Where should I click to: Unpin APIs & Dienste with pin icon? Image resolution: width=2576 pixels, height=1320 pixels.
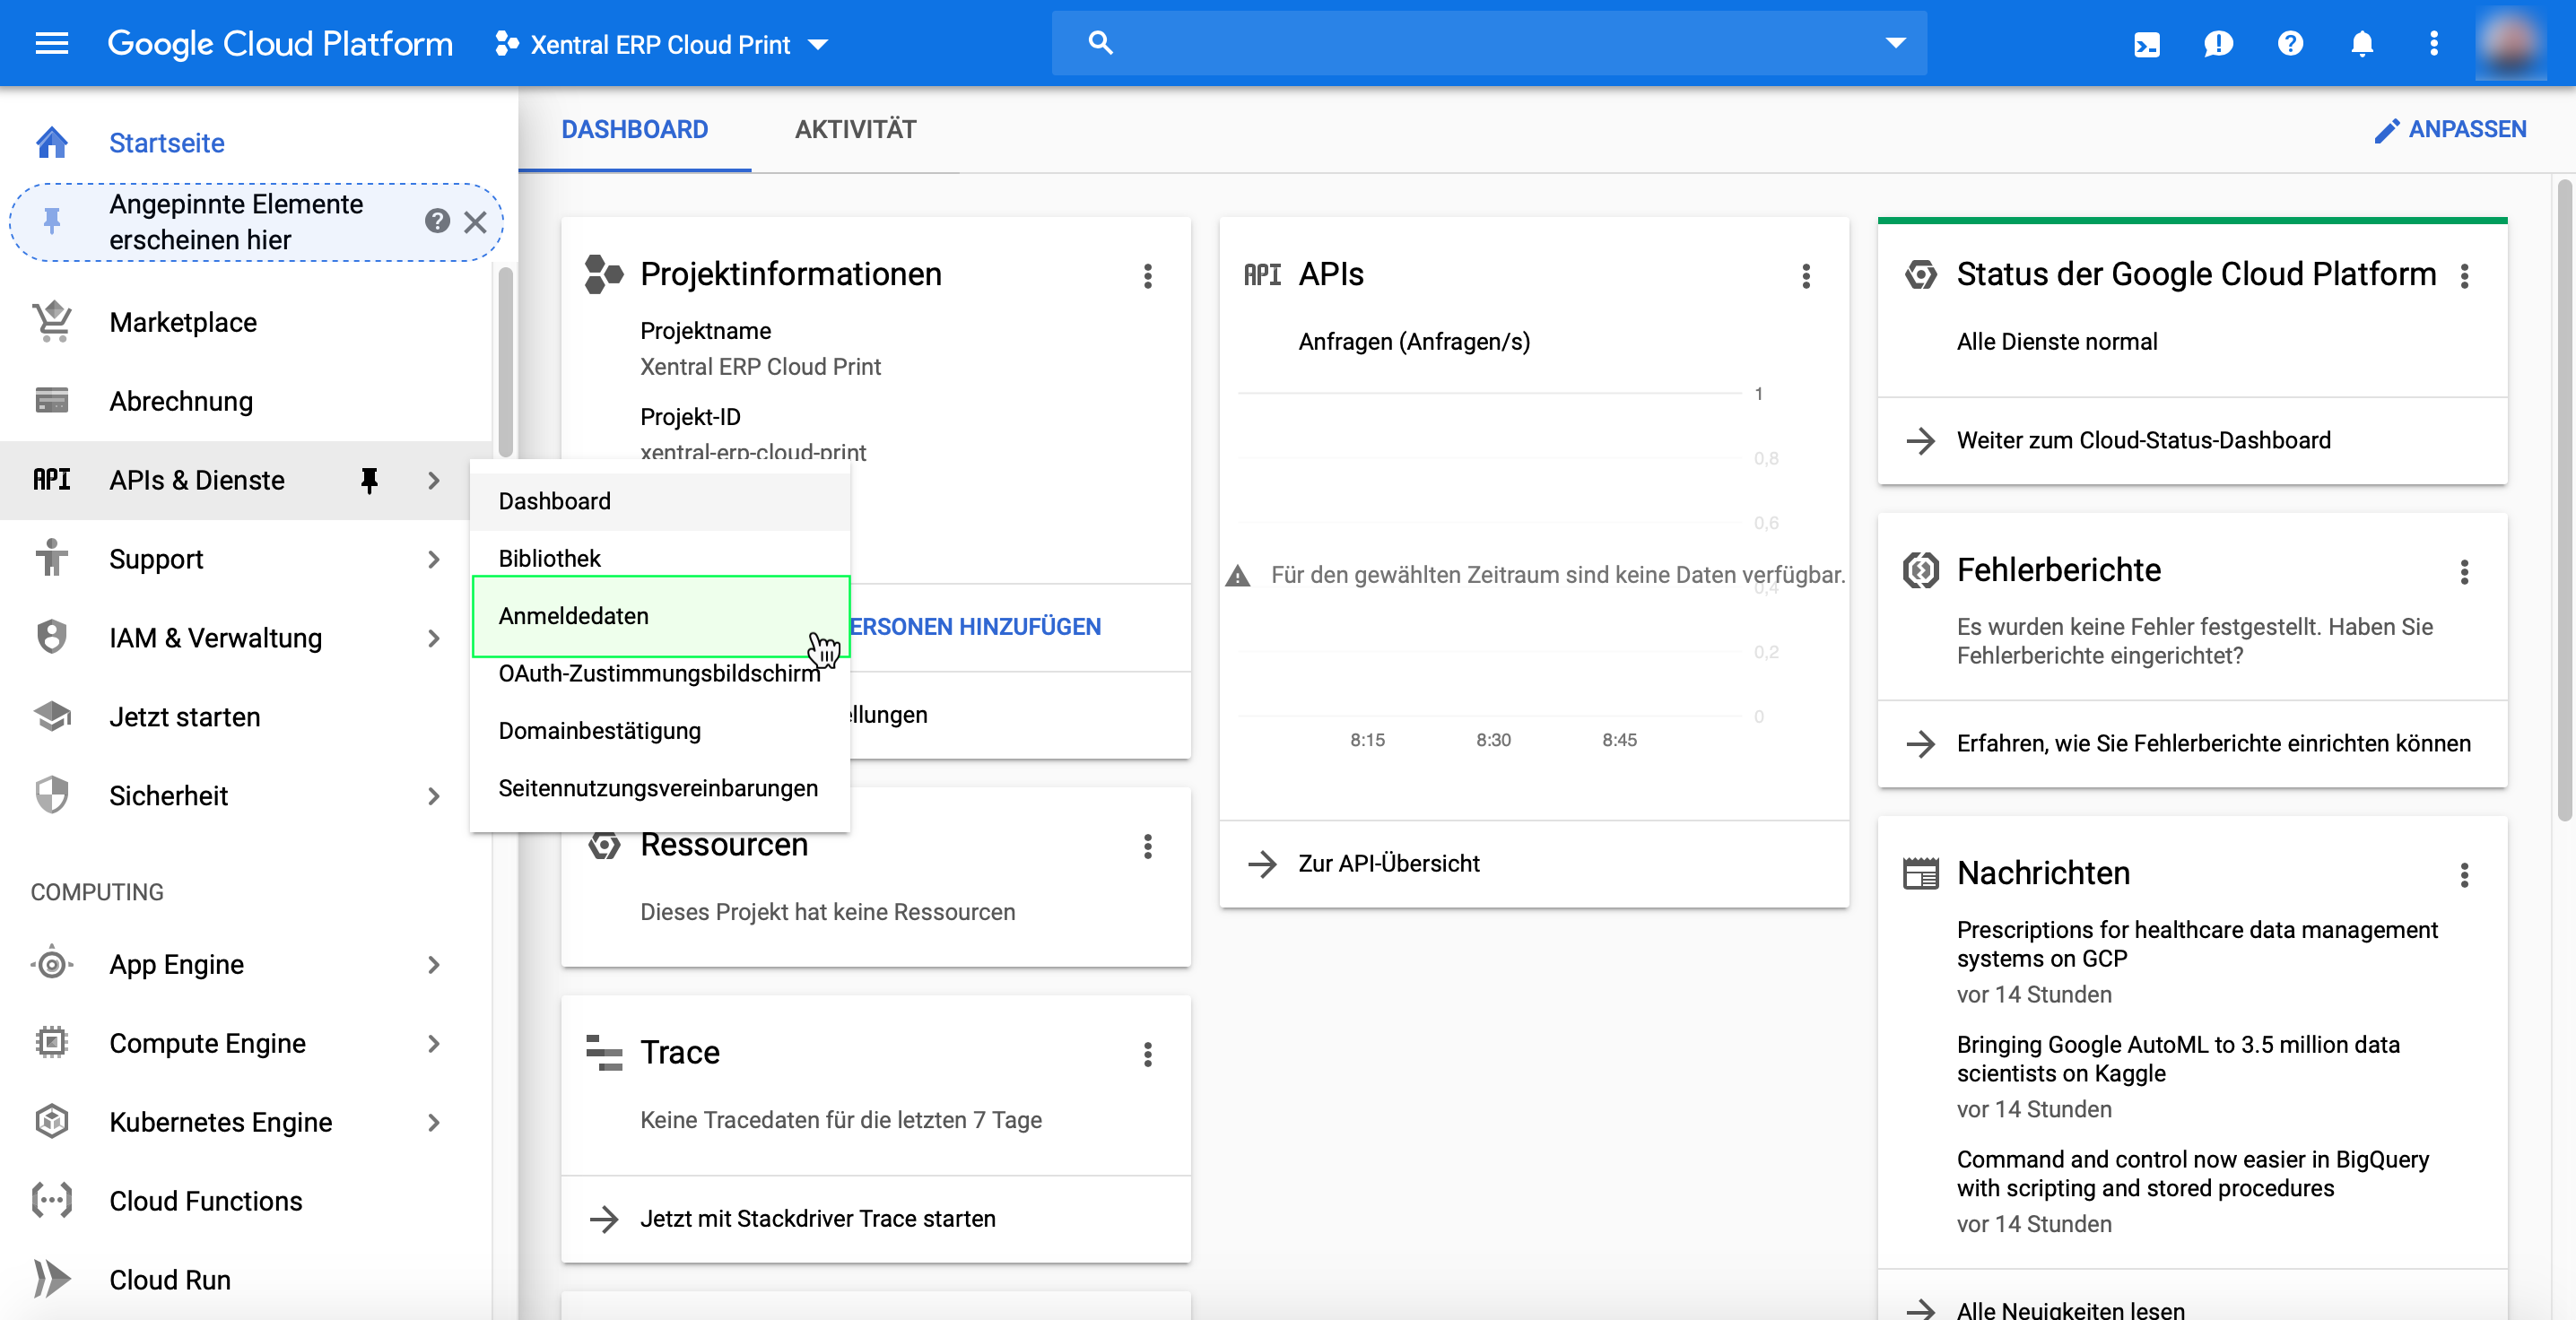[369, 480]
